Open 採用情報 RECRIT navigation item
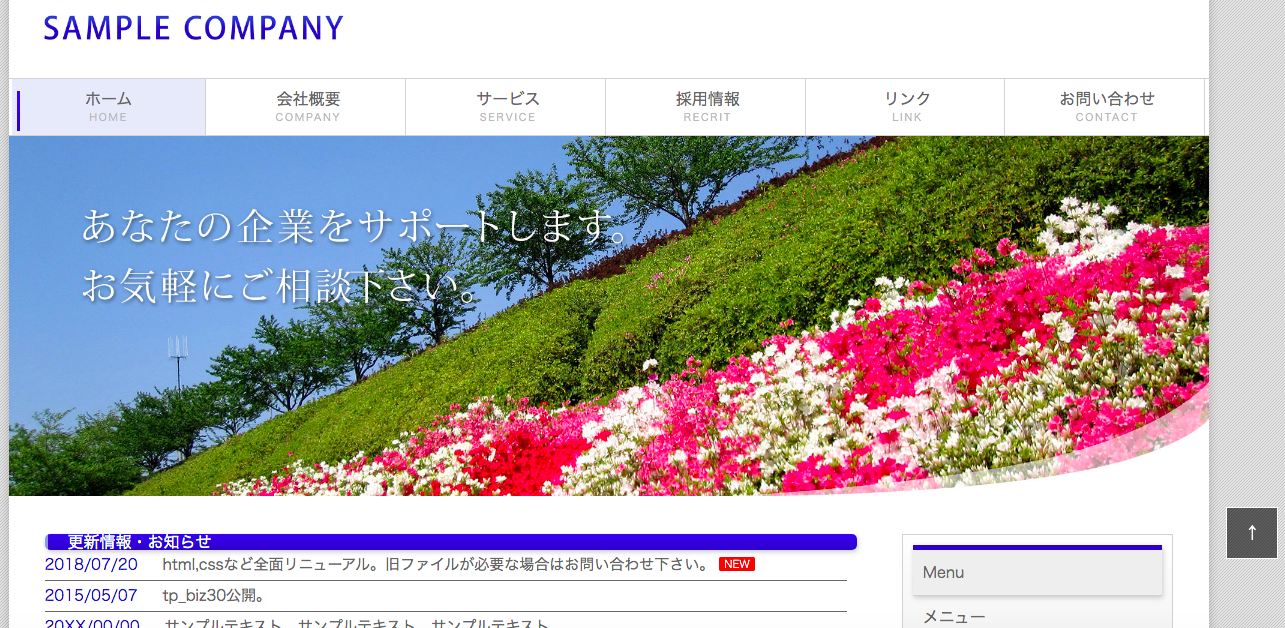 707,106
